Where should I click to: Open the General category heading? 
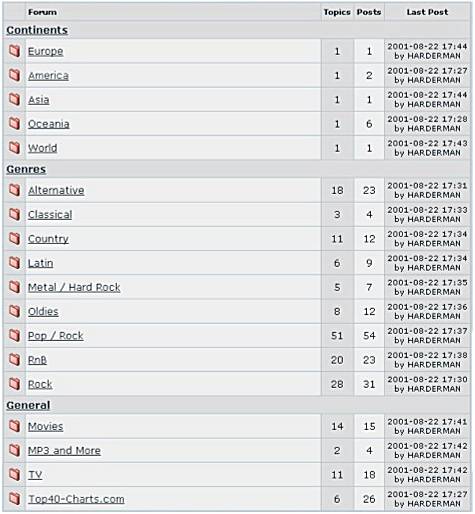click(28, 405)
